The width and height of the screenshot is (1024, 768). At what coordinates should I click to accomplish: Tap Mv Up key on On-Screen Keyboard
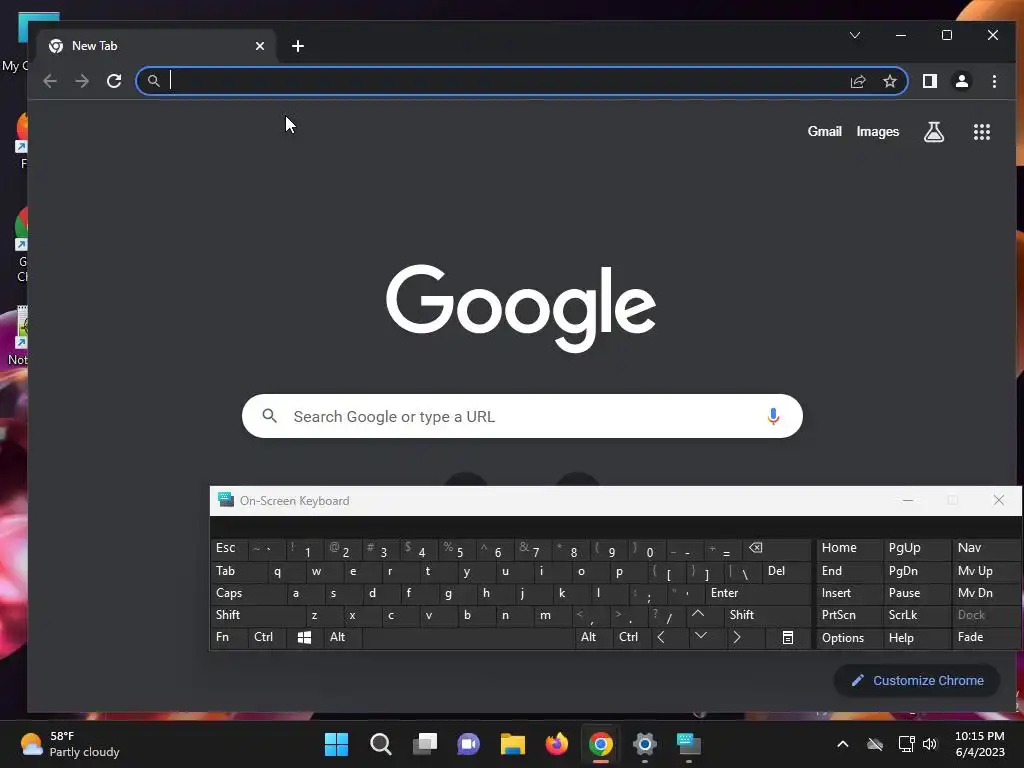tap(986, 571)
